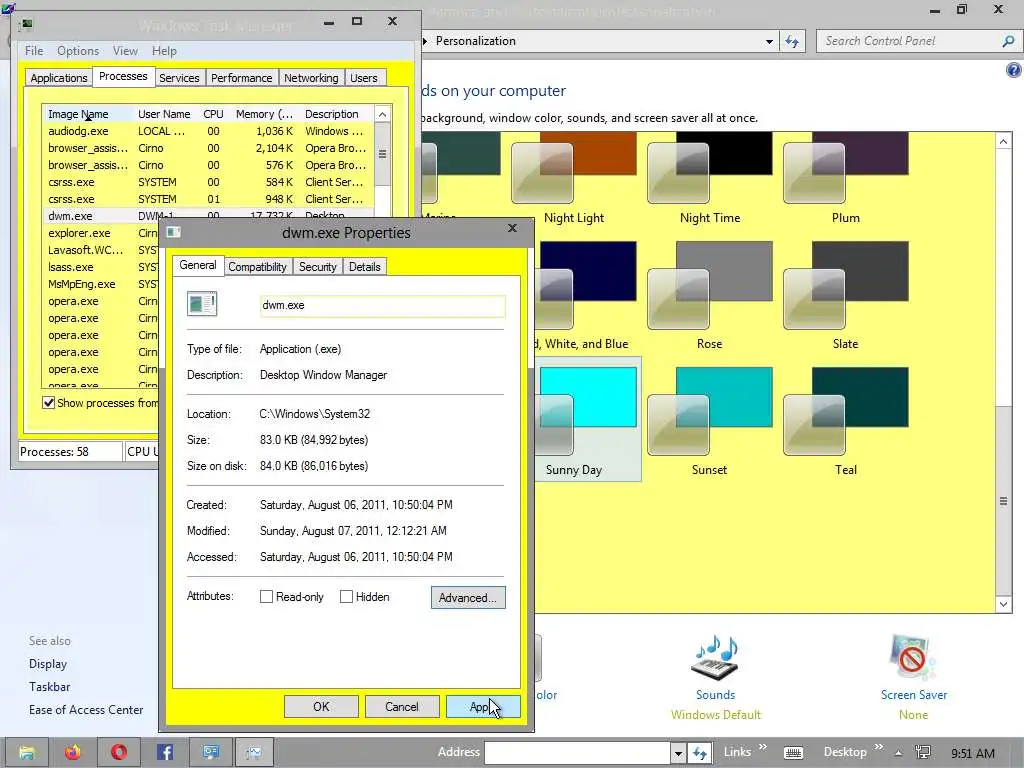Open the Facebook taskbar icon
1024x768 pixels.
coord(165,752)
